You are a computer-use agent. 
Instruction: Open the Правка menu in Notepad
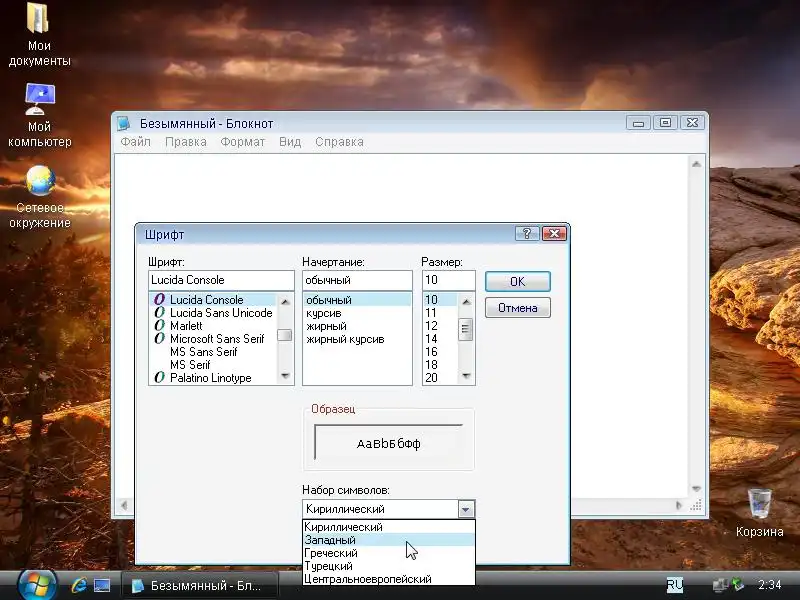point(186,142)
